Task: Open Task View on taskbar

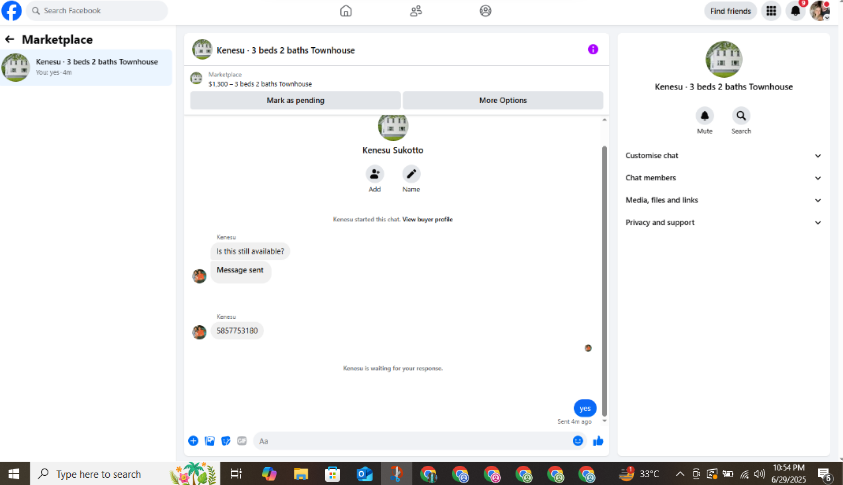Action: (236, 474)
